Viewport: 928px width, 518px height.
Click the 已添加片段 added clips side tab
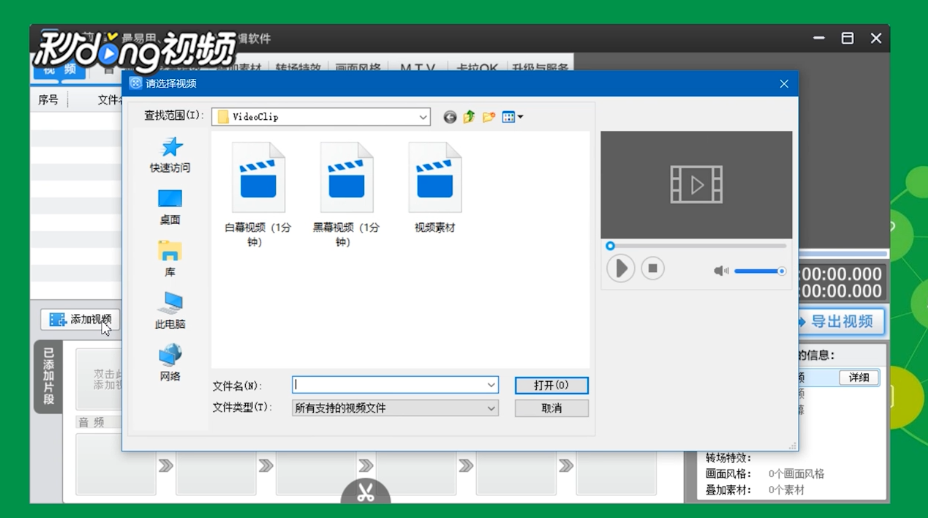pos(49,376)
